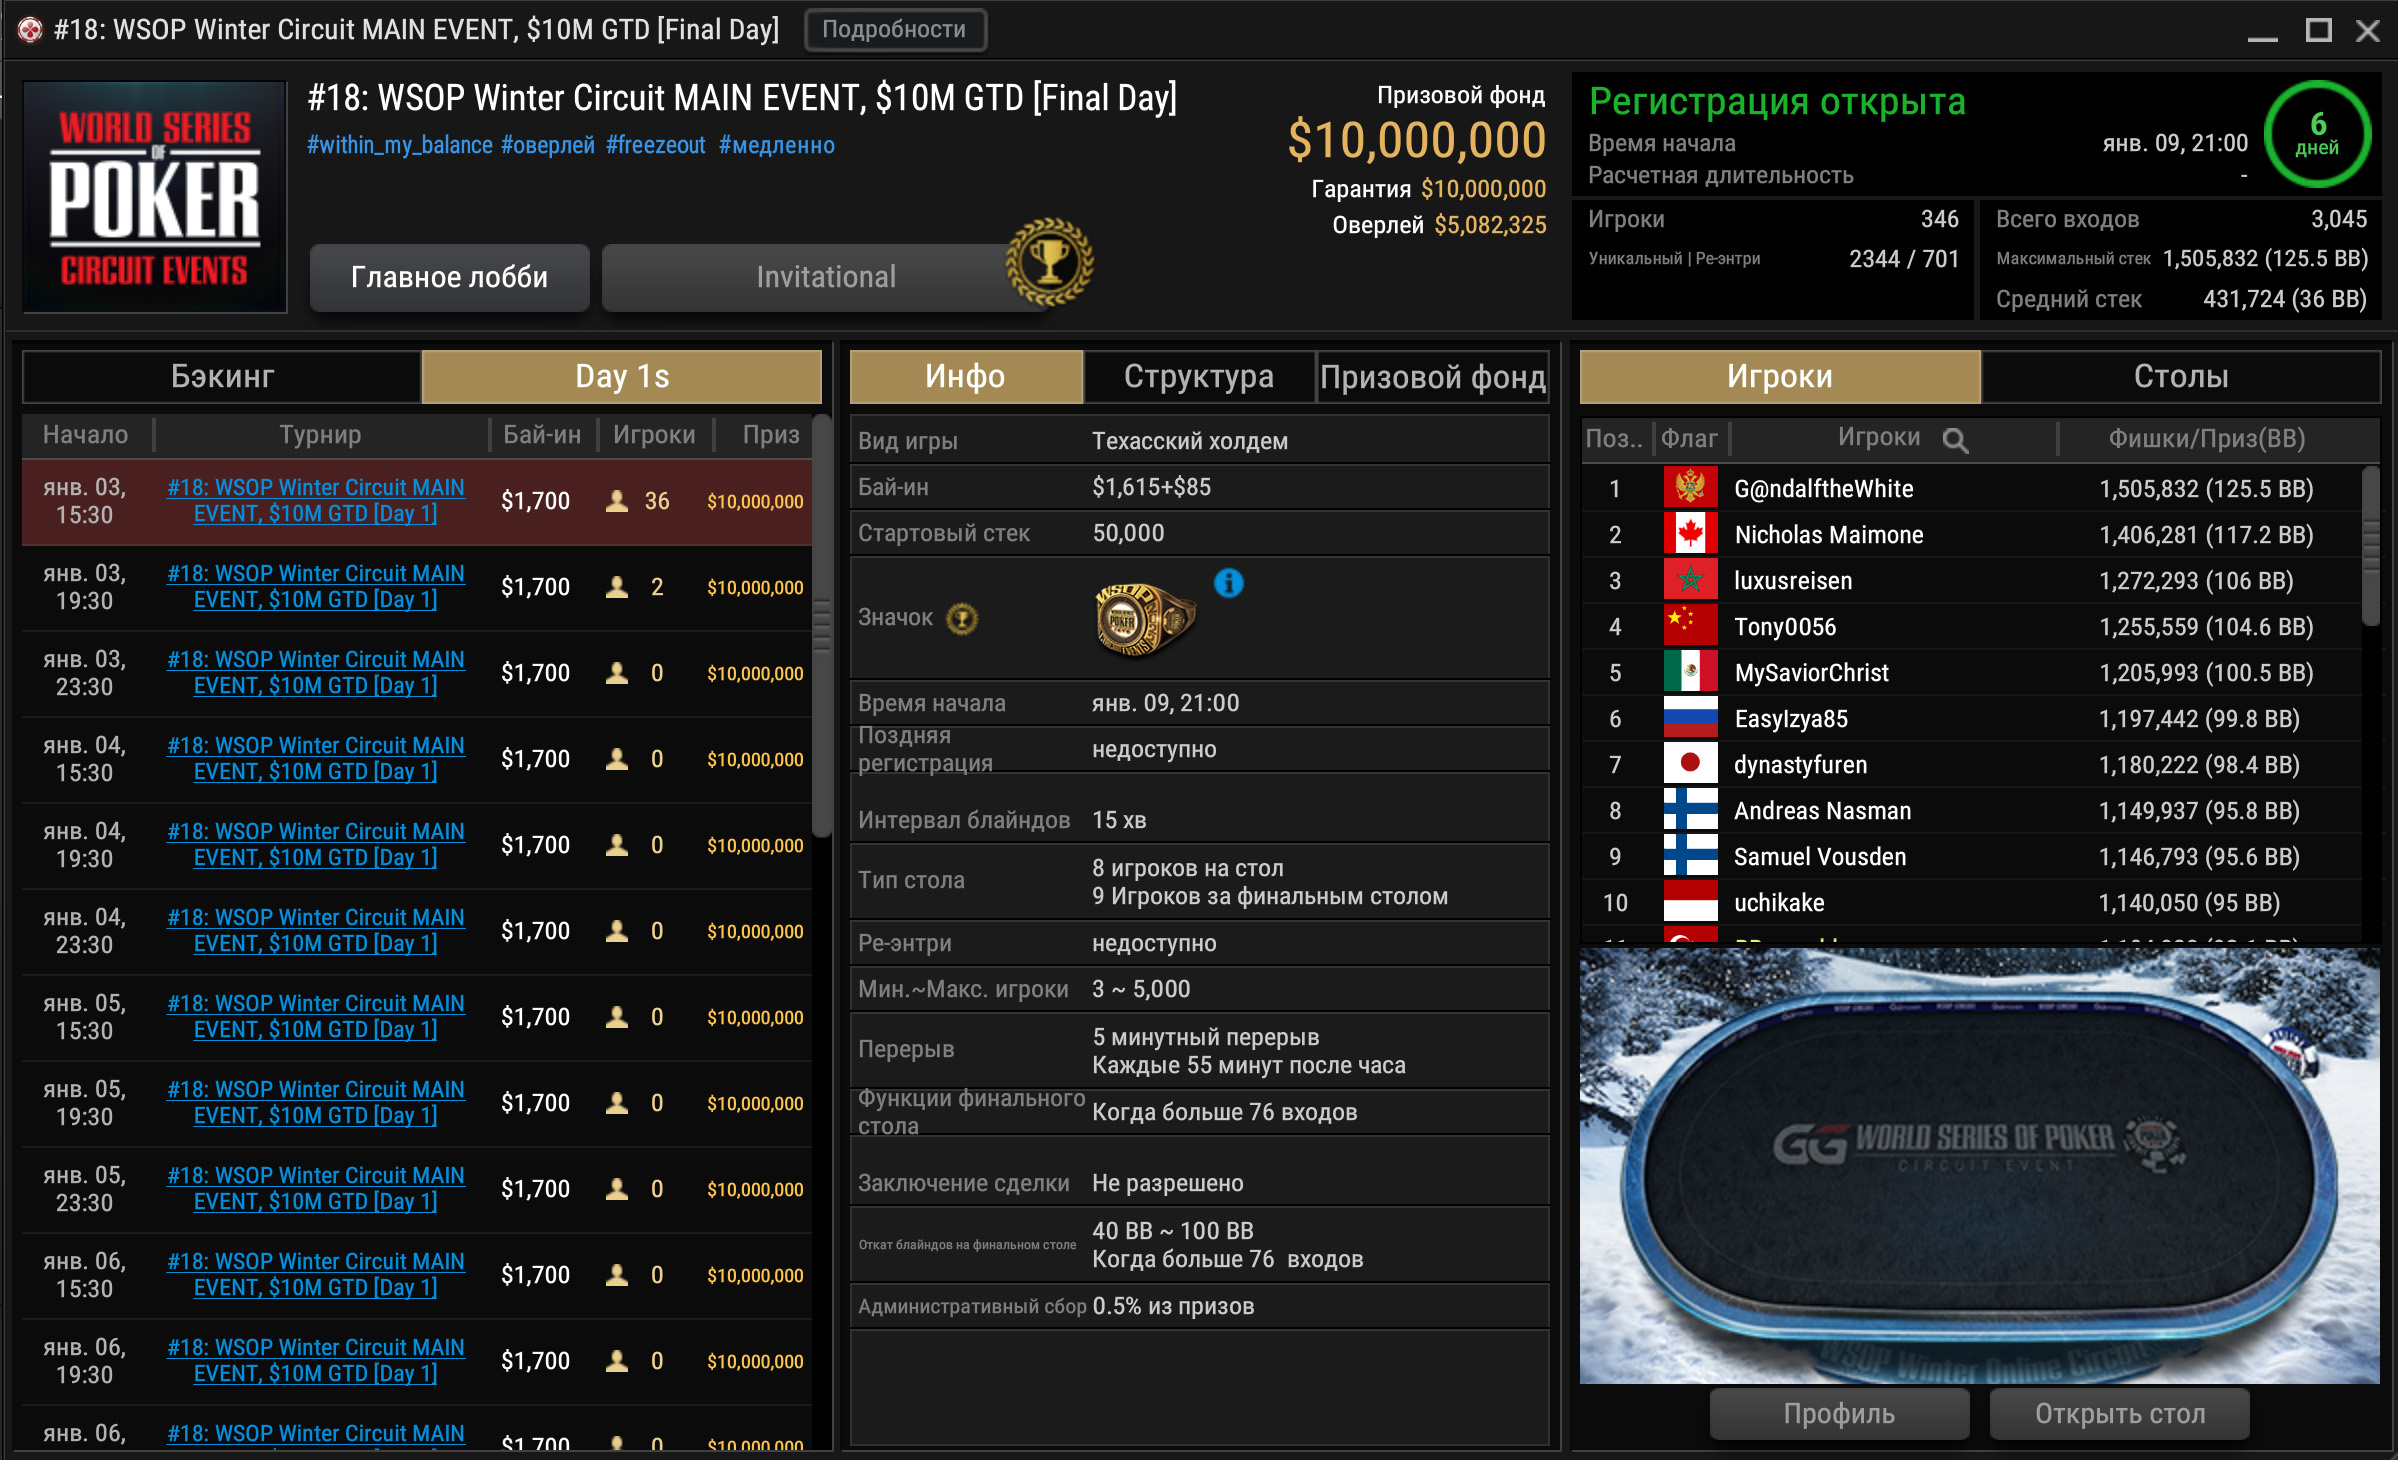Screen dimensions: 2398x1460
Task: Click the red poker chip title icon
Action: (30, 30)
